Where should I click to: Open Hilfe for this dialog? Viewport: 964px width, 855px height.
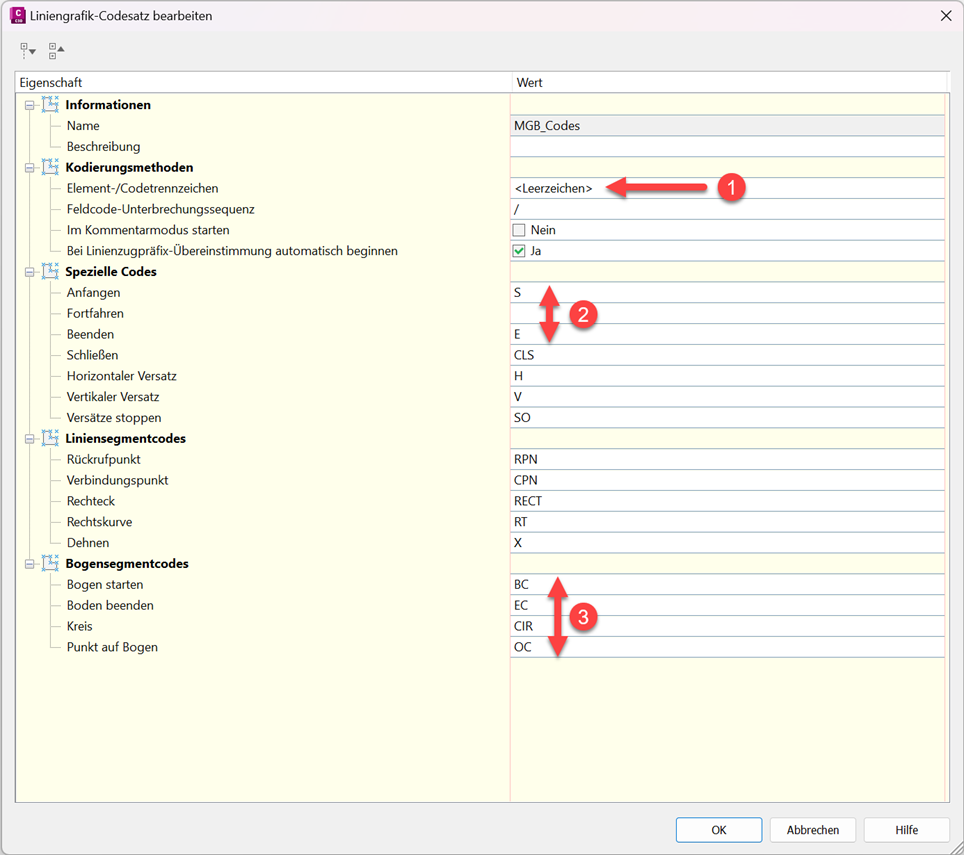(906, 829)
